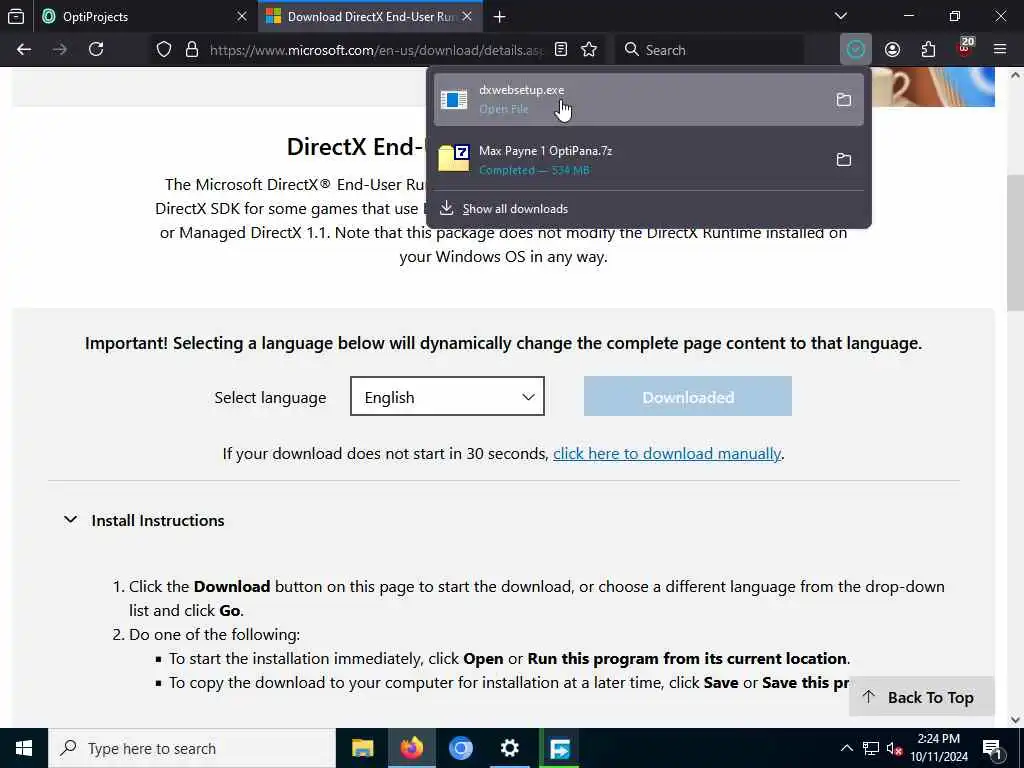Viewport: 1024px width, 768px height.
Task: Open the network tray icon
Action: tap(871, 748)
